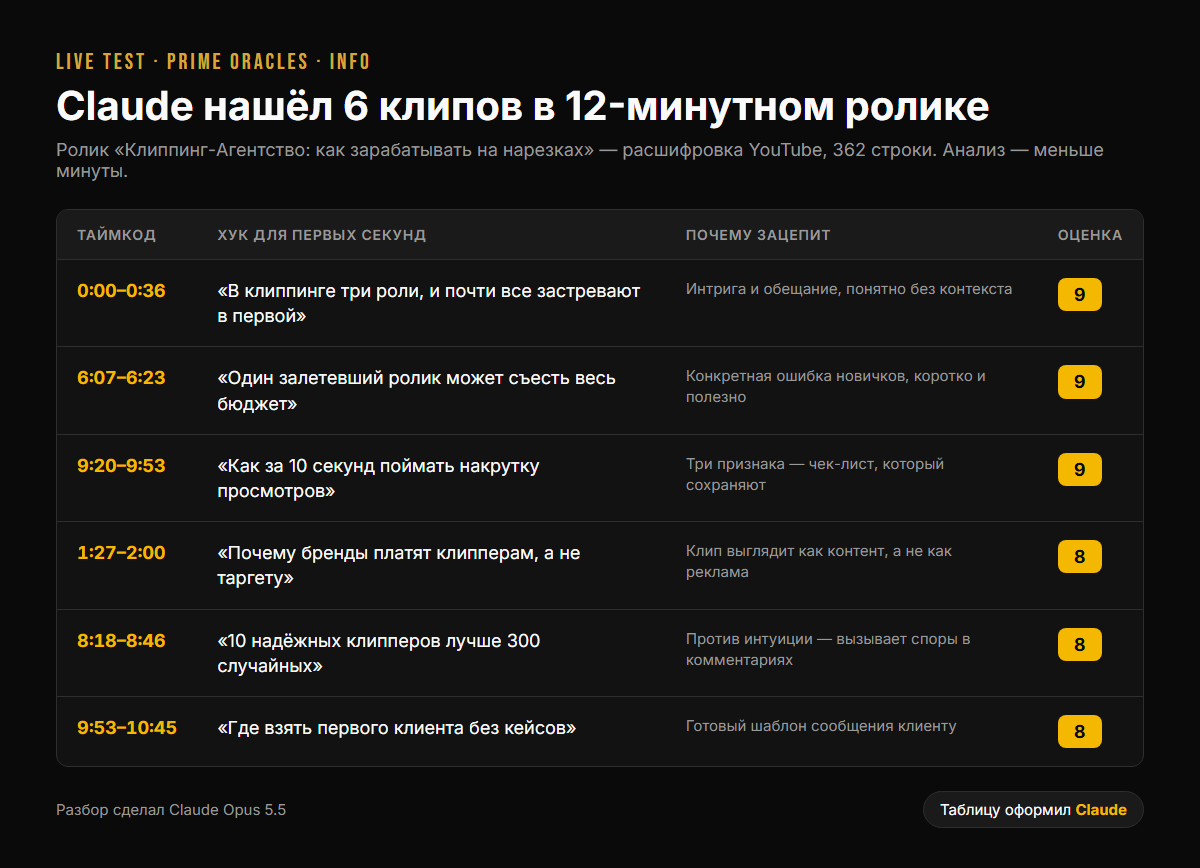
Task: Click hook '«Один залетевший ролик может съесть весь бюджет»'
Action: [416, 391]
